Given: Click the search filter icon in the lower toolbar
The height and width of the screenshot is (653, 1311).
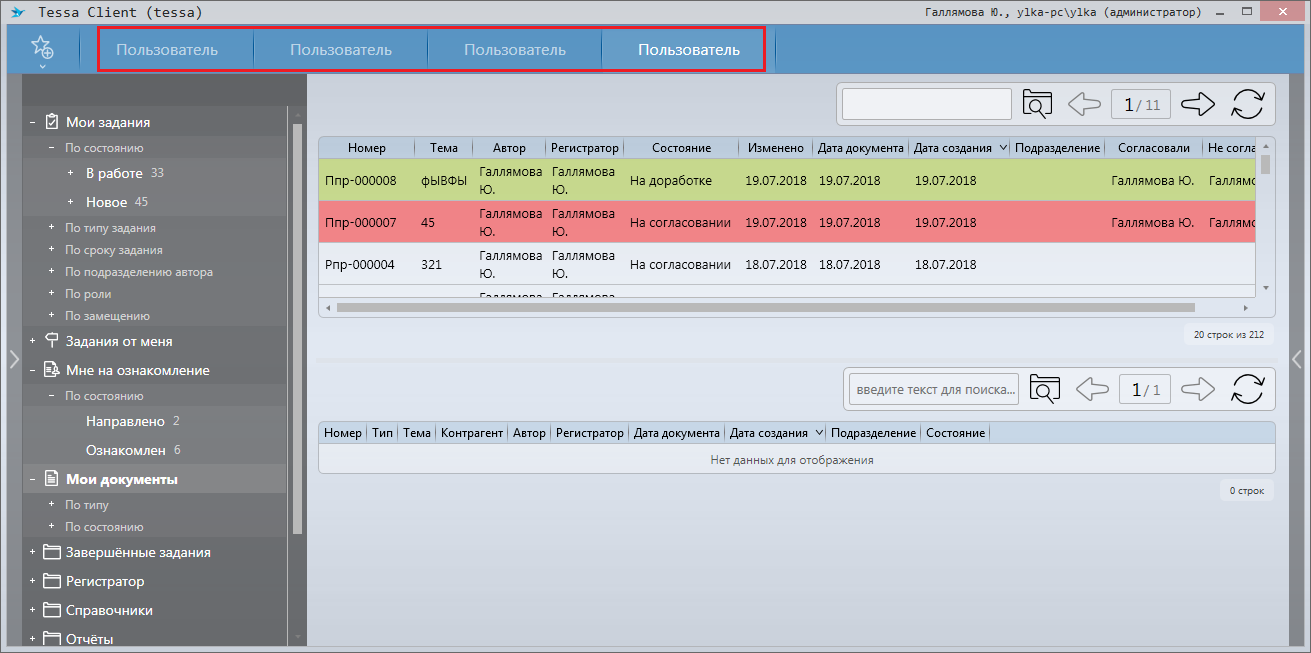Looking at the screenshot, I should pos(1044,389).
